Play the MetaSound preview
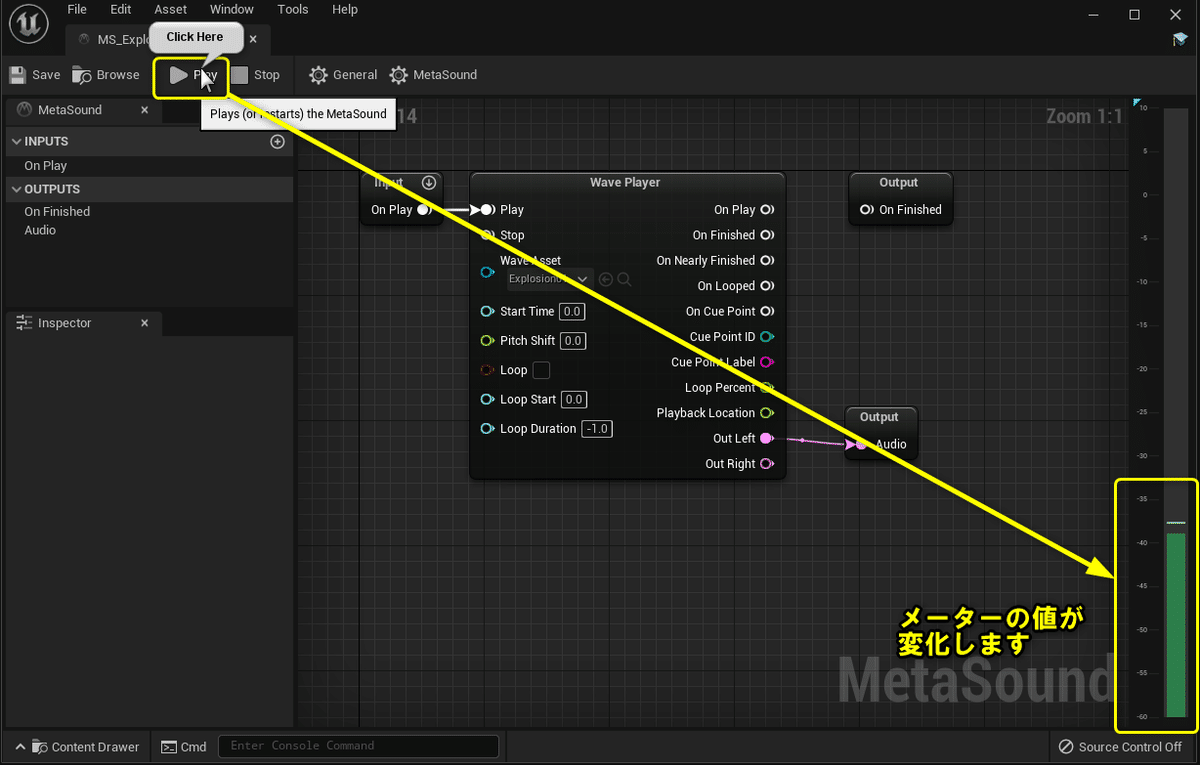This screenshot has height=765, width=1200. [x=192, y=75]
